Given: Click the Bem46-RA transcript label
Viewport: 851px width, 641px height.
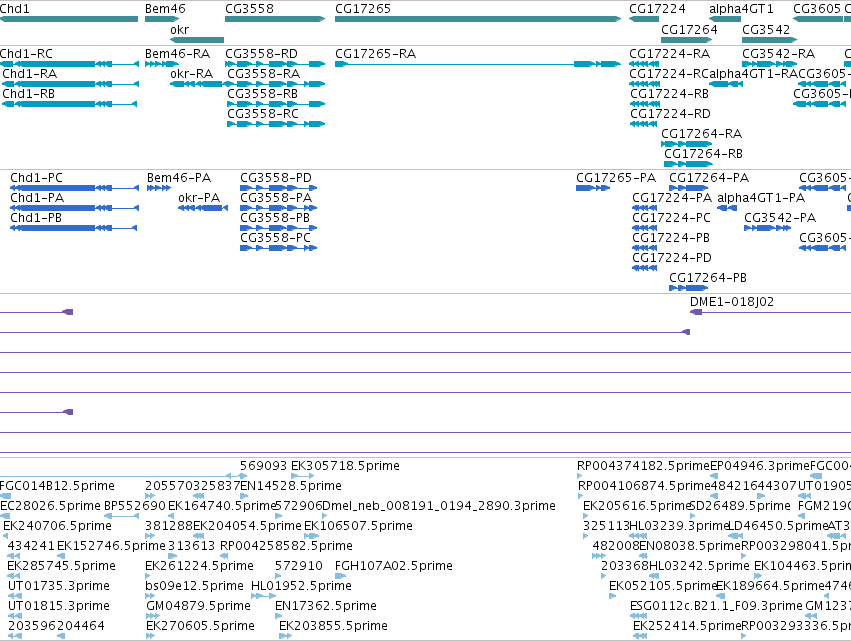Looking at the screenshot, I should (177, 54).
